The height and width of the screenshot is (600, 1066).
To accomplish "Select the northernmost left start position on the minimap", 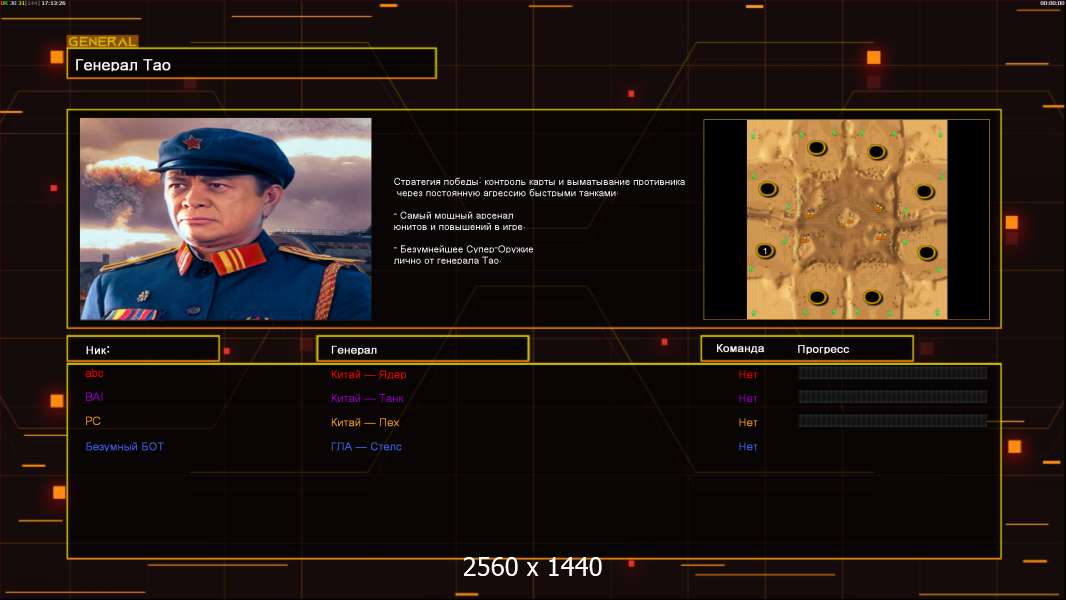I will click(816, 148).
